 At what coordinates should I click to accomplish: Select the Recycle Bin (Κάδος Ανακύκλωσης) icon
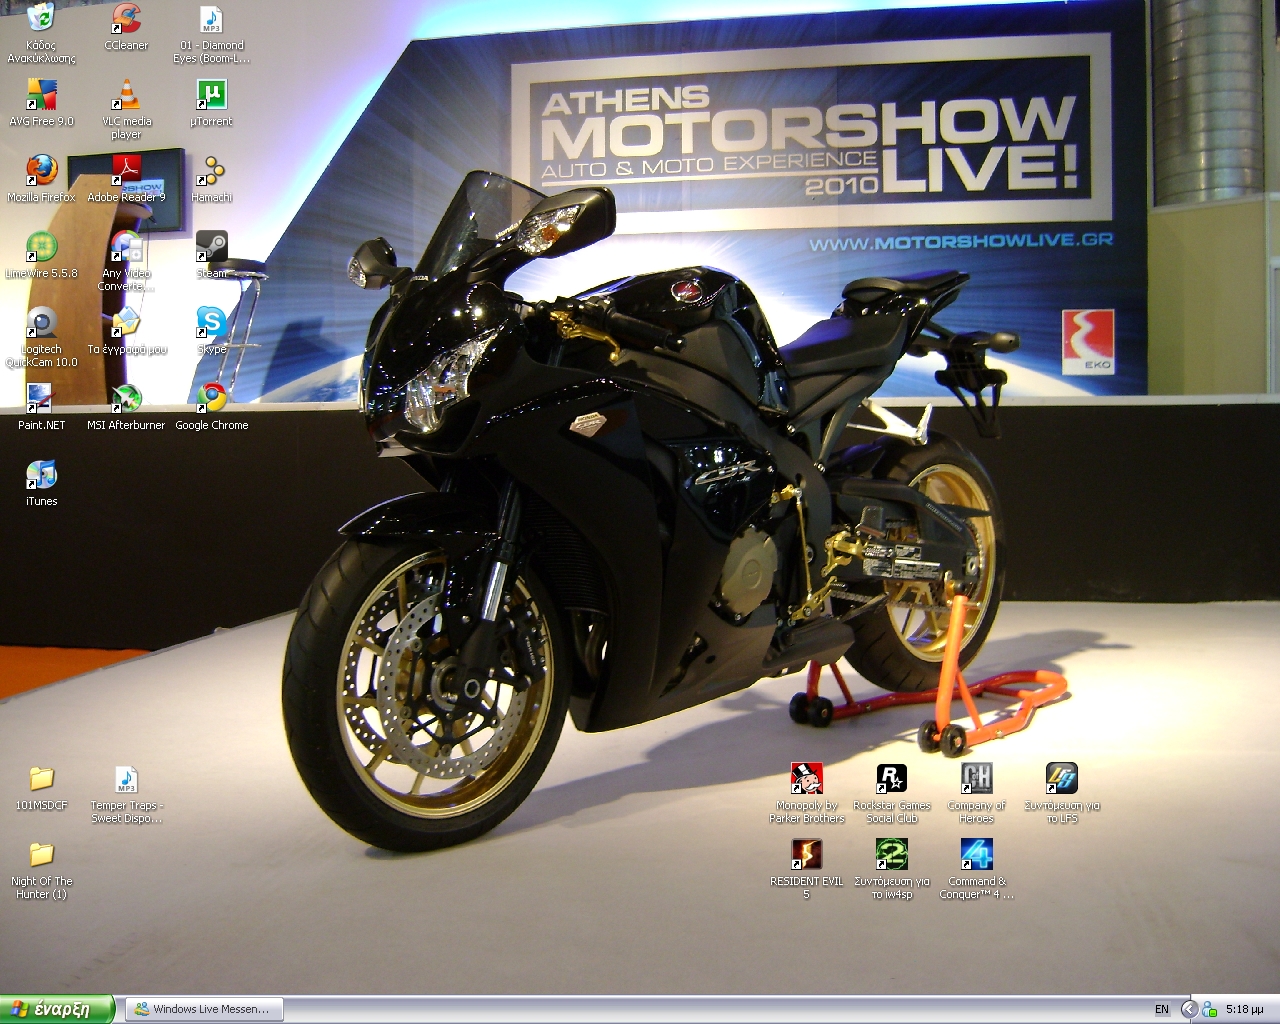click(x=41, y=34)
